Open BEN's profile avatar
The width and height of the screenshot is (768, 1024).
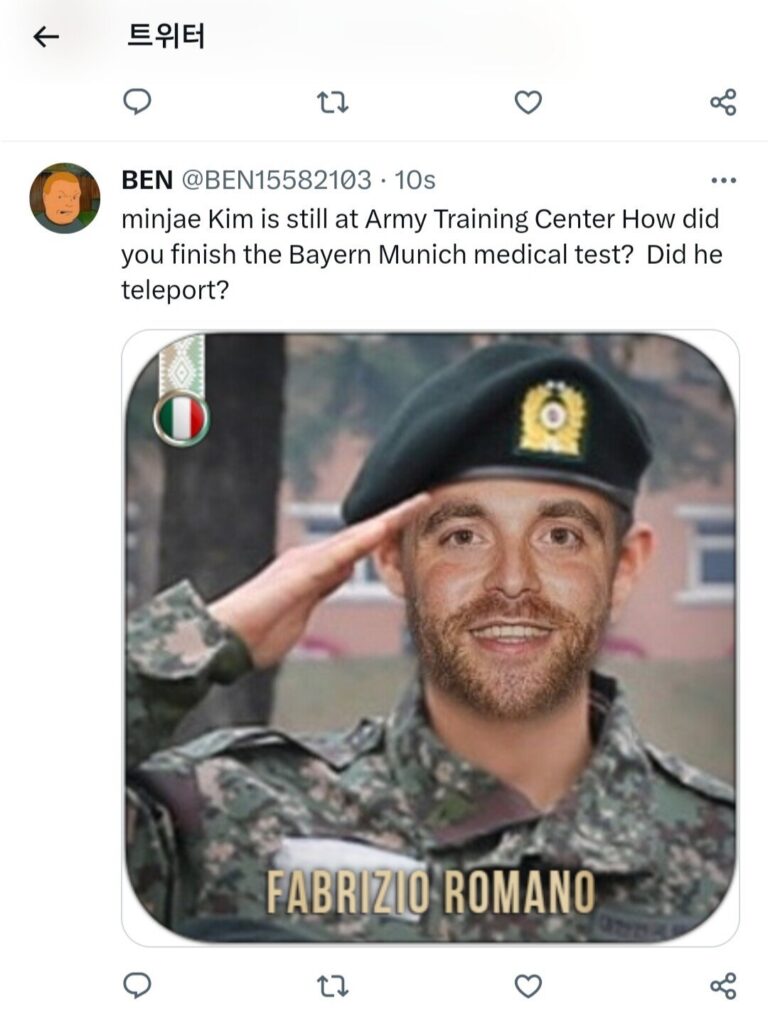(x=65, y=198)
